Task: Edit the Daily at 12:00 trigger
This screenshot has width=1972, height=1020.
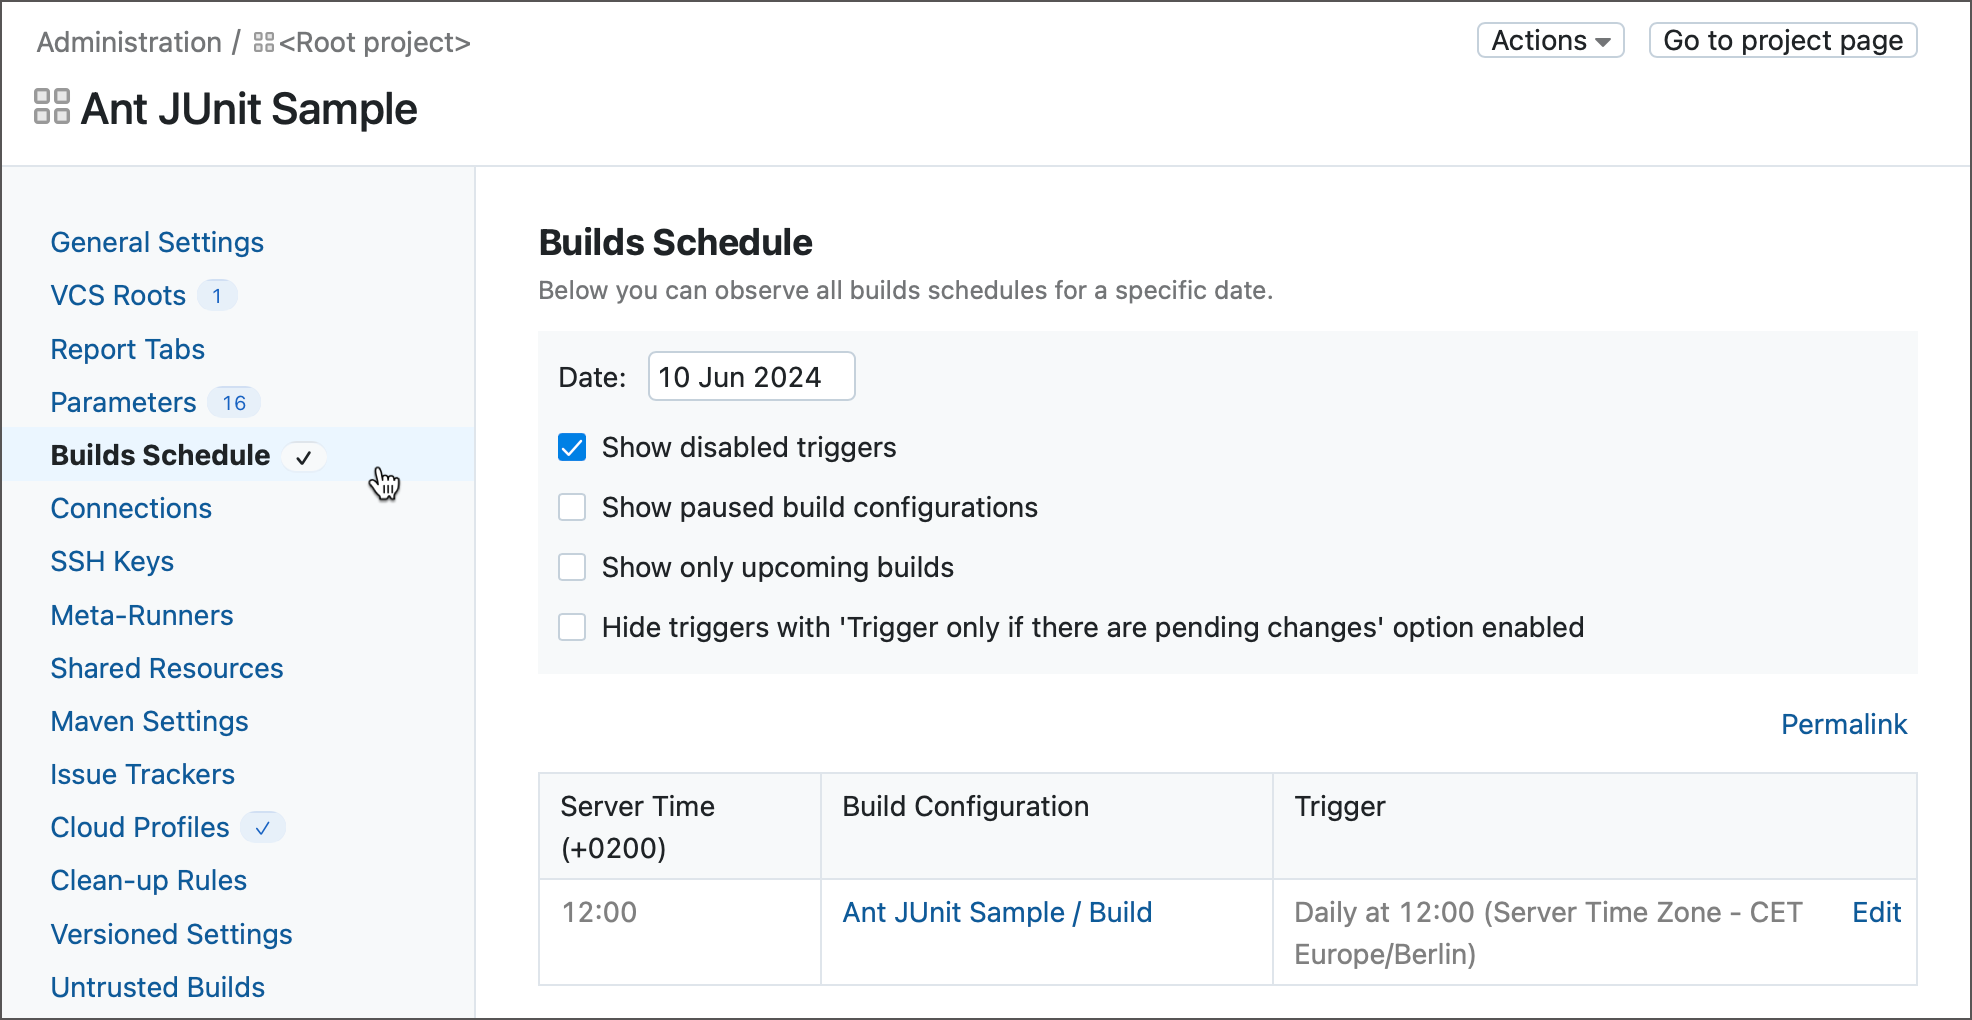Action: (x=1876, y=912)
